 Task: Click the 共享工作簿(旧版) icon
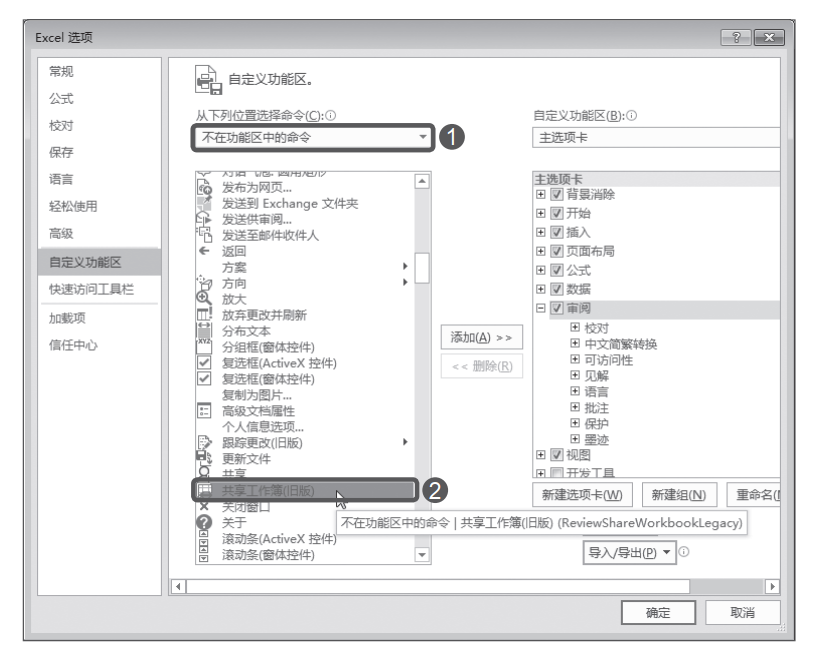[x=204, y=490]
